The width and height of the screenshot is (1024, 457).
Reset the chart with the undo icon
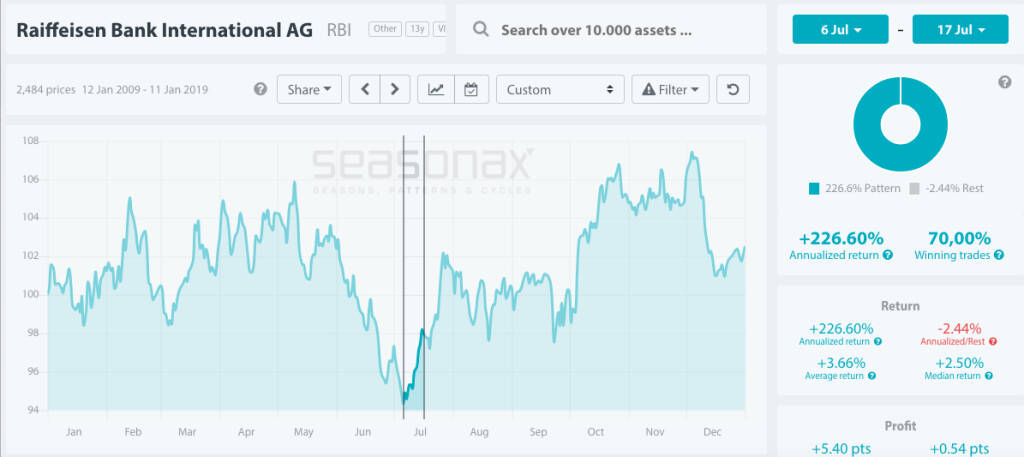tap(733, 89)
